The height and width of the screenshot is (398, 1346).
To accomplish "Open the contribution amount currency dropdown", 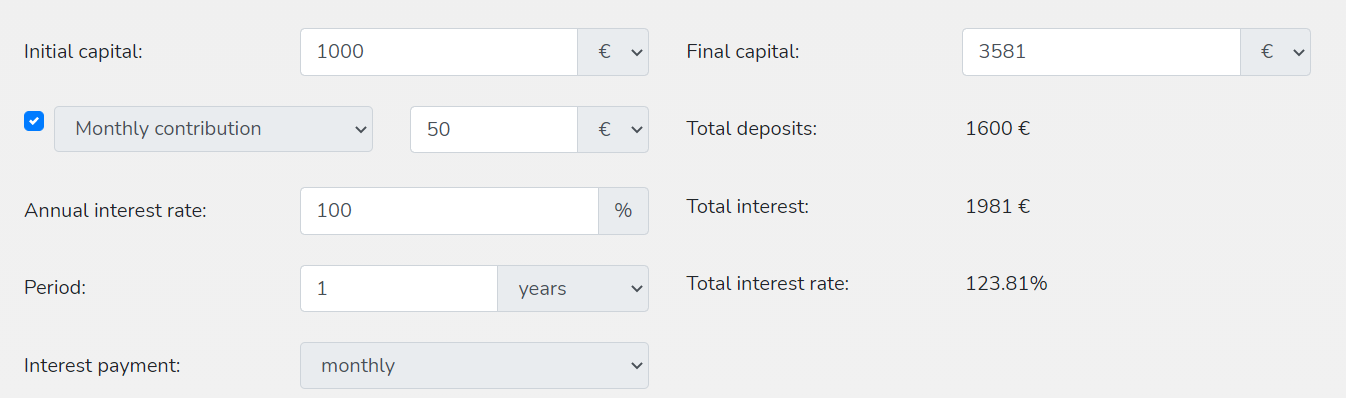I will [x=613, y=129].
